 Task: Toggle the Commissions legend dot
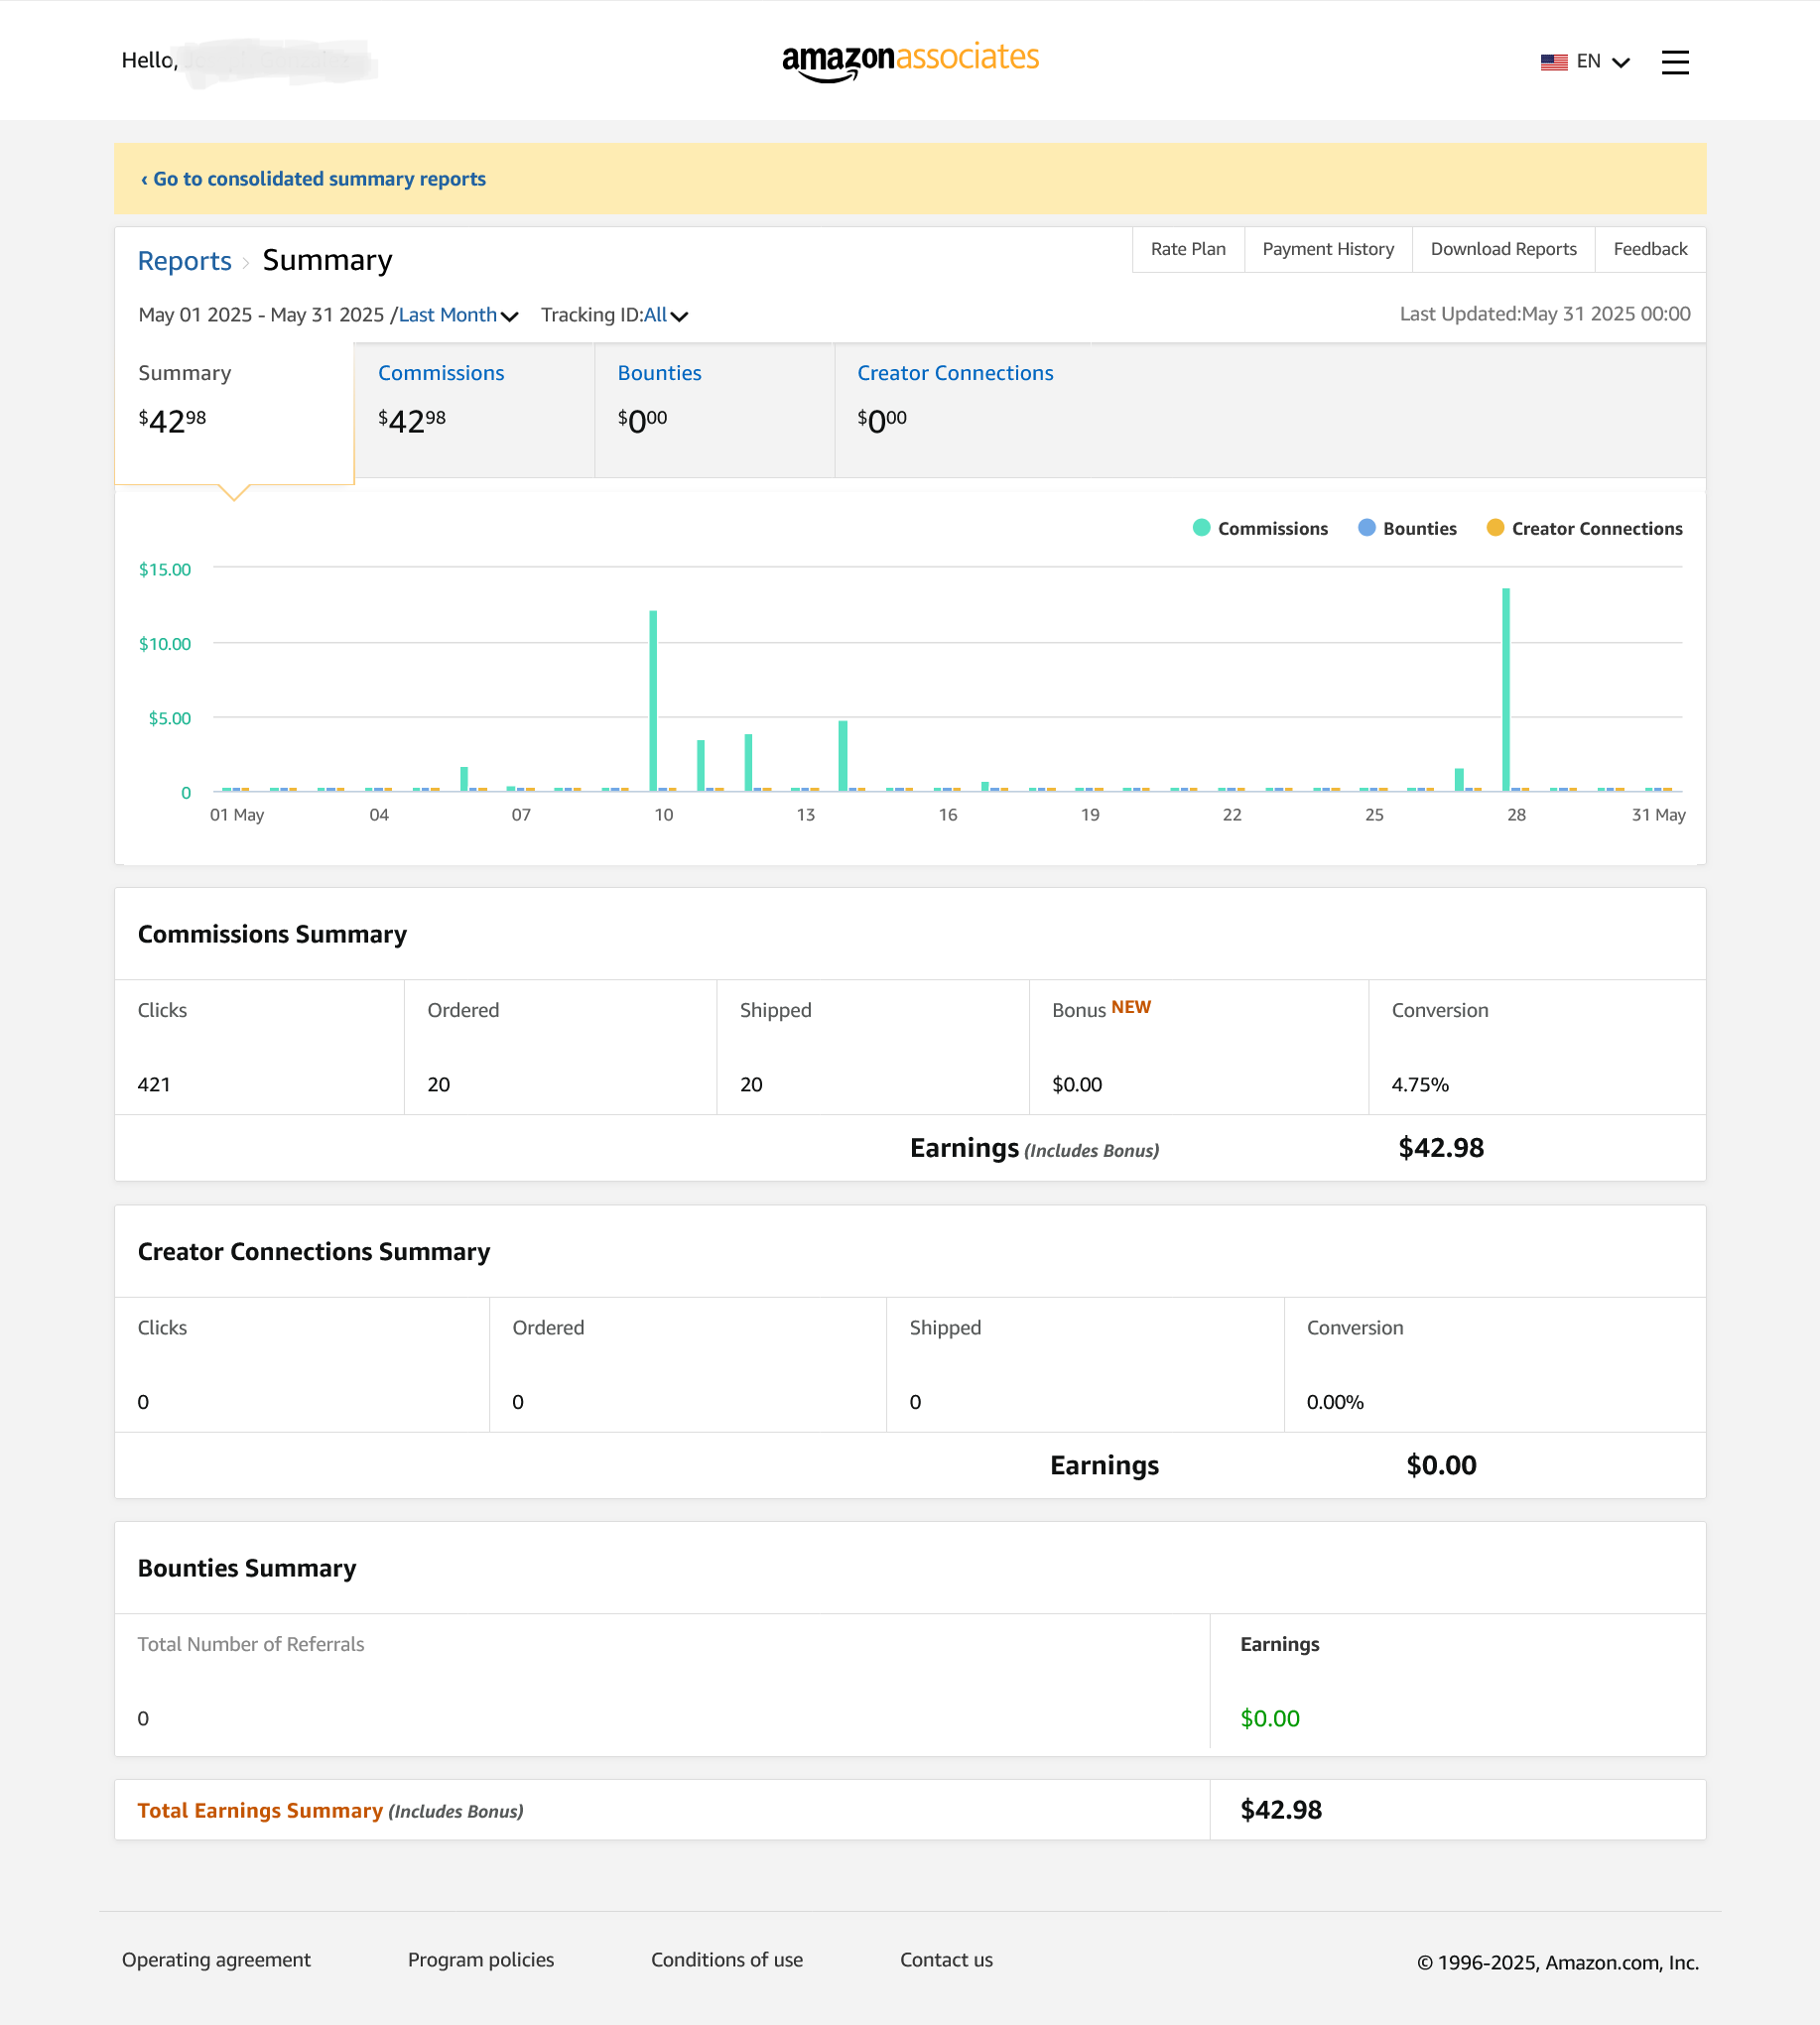point(1201,528)
